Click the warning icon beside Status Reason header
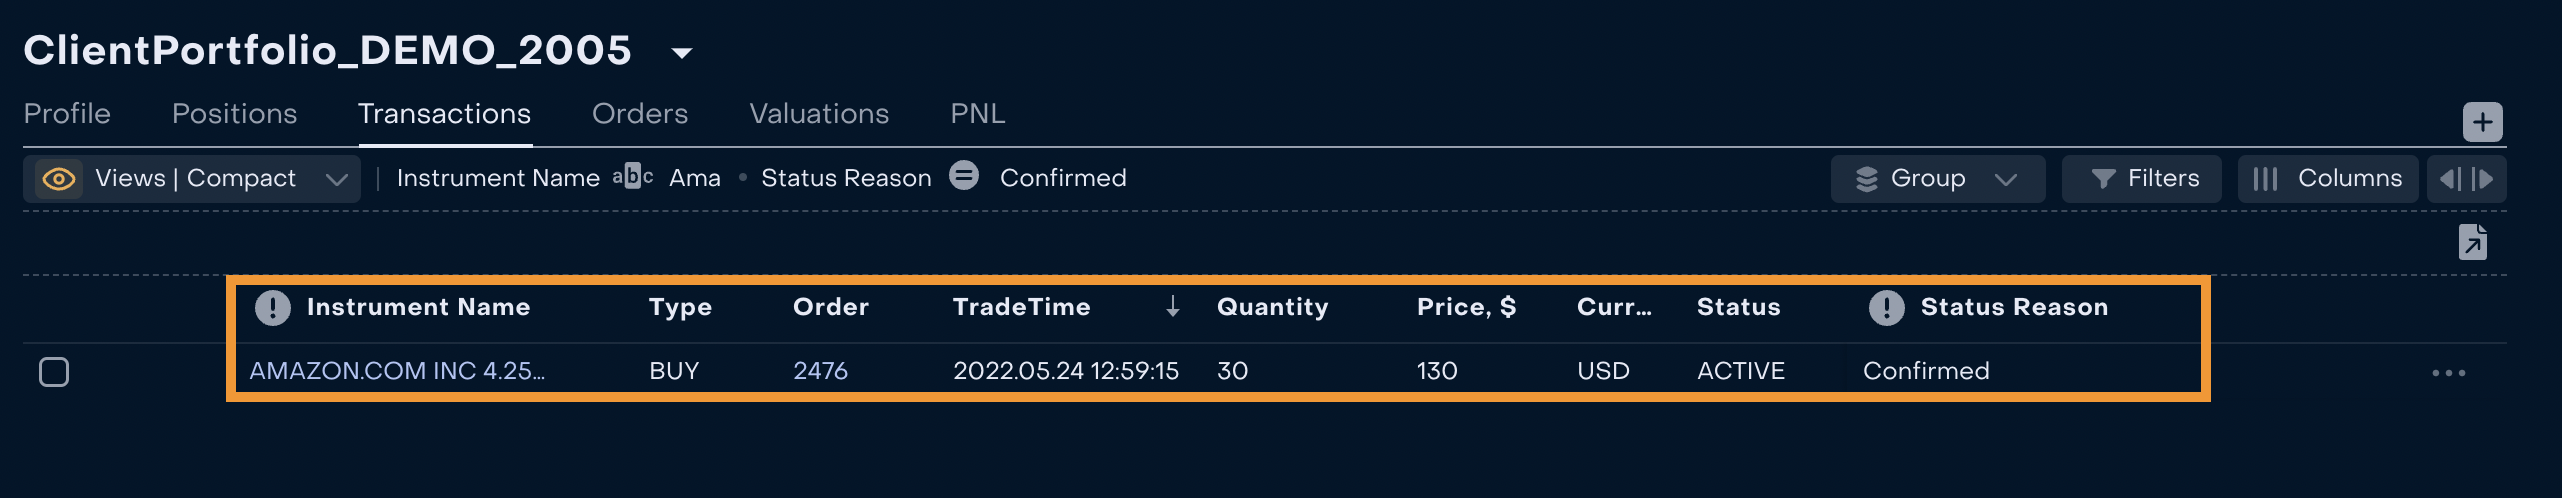 [1886, 307]
